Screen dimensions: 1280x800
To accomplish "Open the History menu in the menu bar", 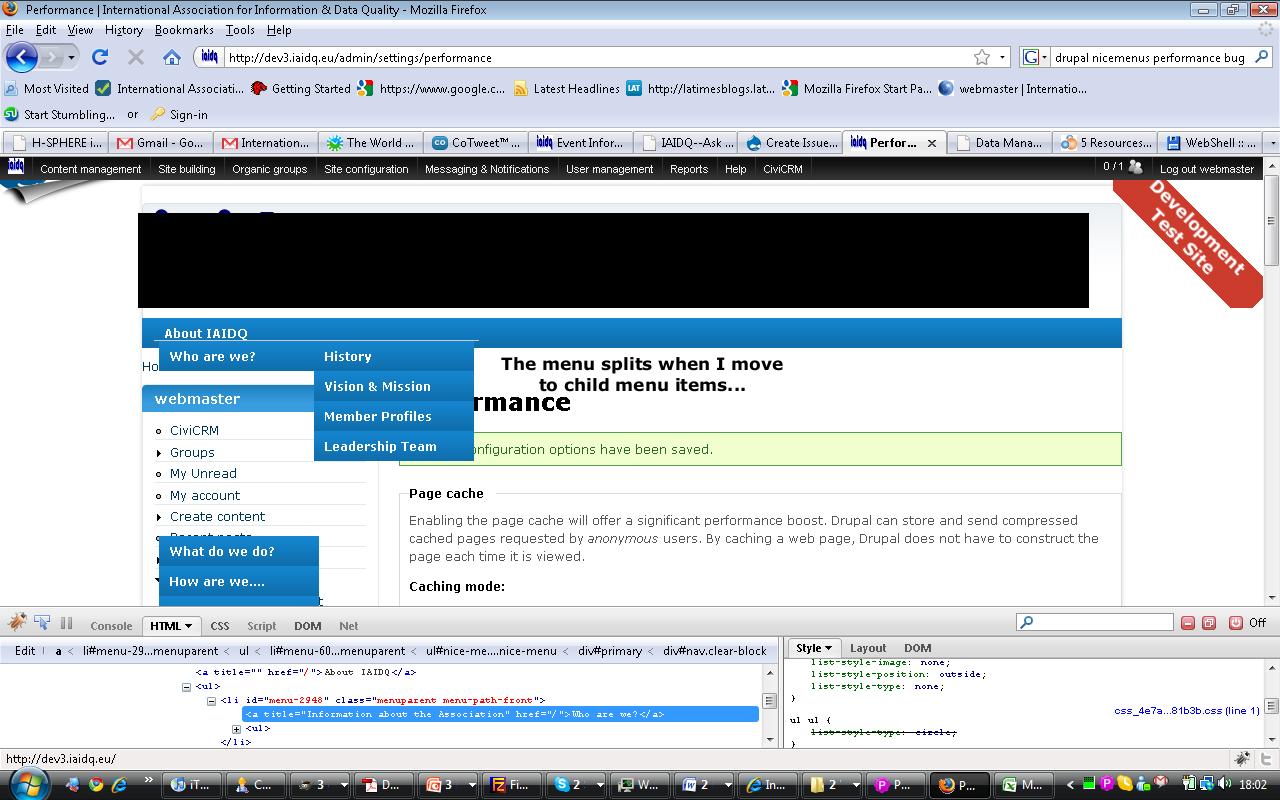I will (124, 30).
